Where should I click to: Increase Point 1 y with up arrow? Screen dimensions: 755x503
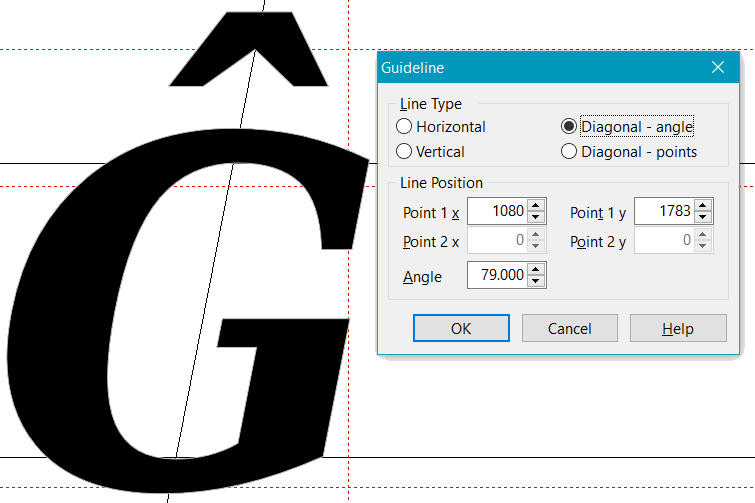(x=703, y=205)
